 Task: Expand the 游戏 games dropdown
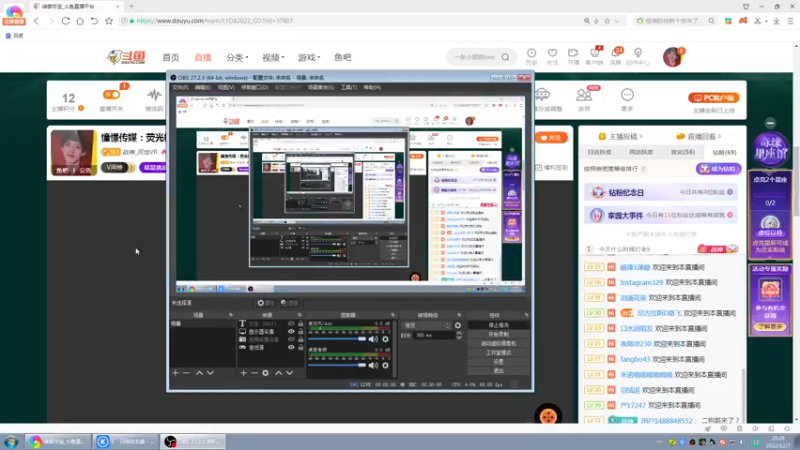[309, 57]
